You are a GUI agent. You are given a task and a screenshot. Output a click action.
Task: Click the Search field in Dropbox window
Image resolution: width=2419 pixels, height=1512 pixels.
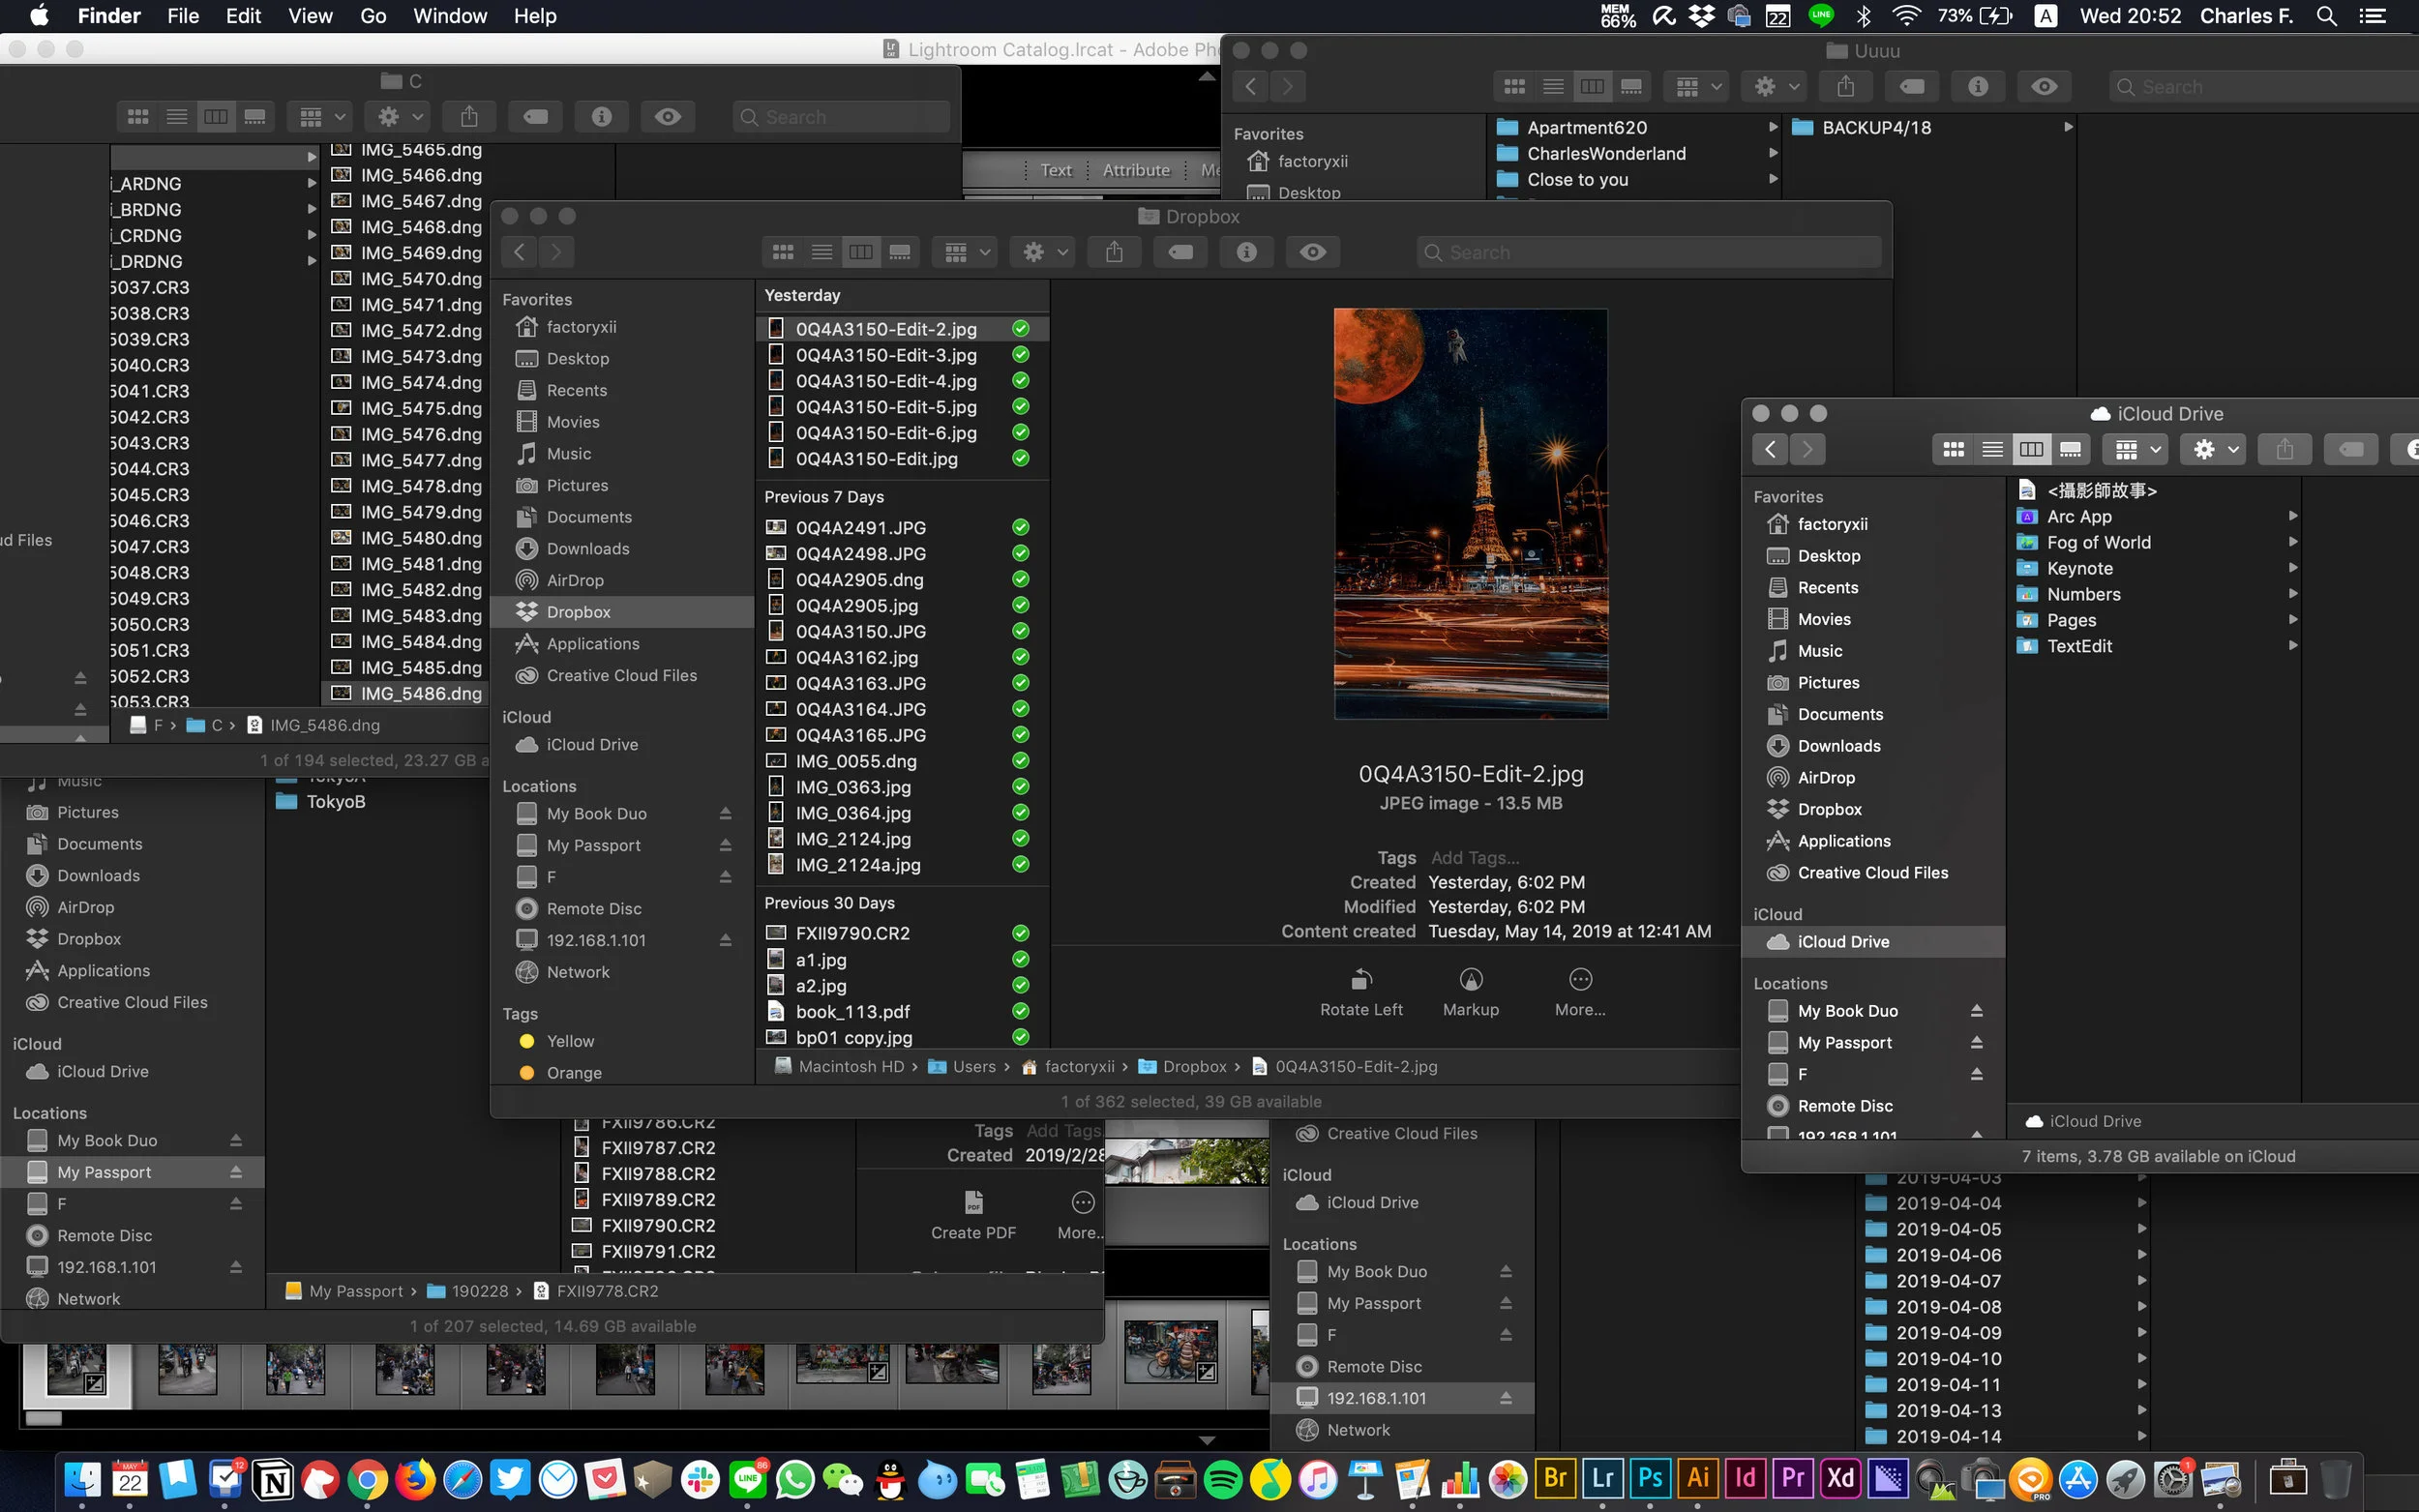[x=1649, y=252]
